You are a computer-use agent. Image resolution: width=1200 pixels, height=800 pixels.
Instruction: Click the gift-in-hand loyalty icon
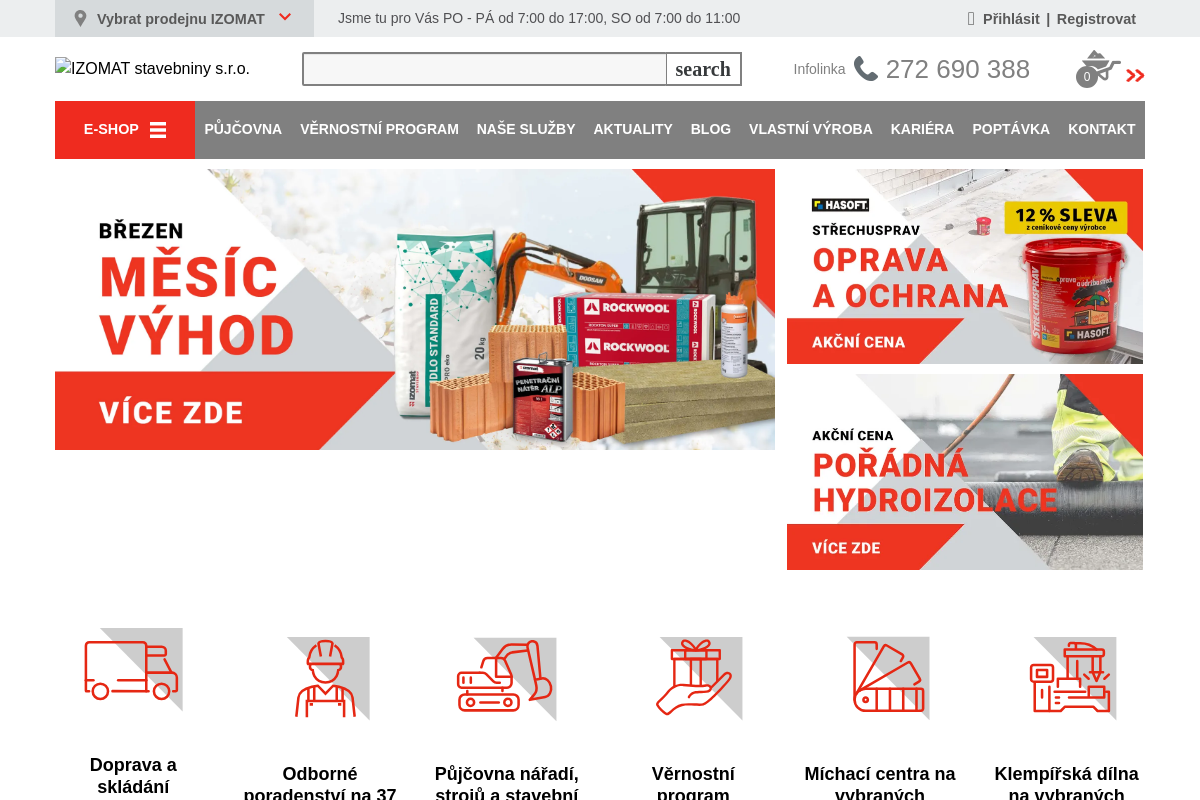[x=697, y=678]
